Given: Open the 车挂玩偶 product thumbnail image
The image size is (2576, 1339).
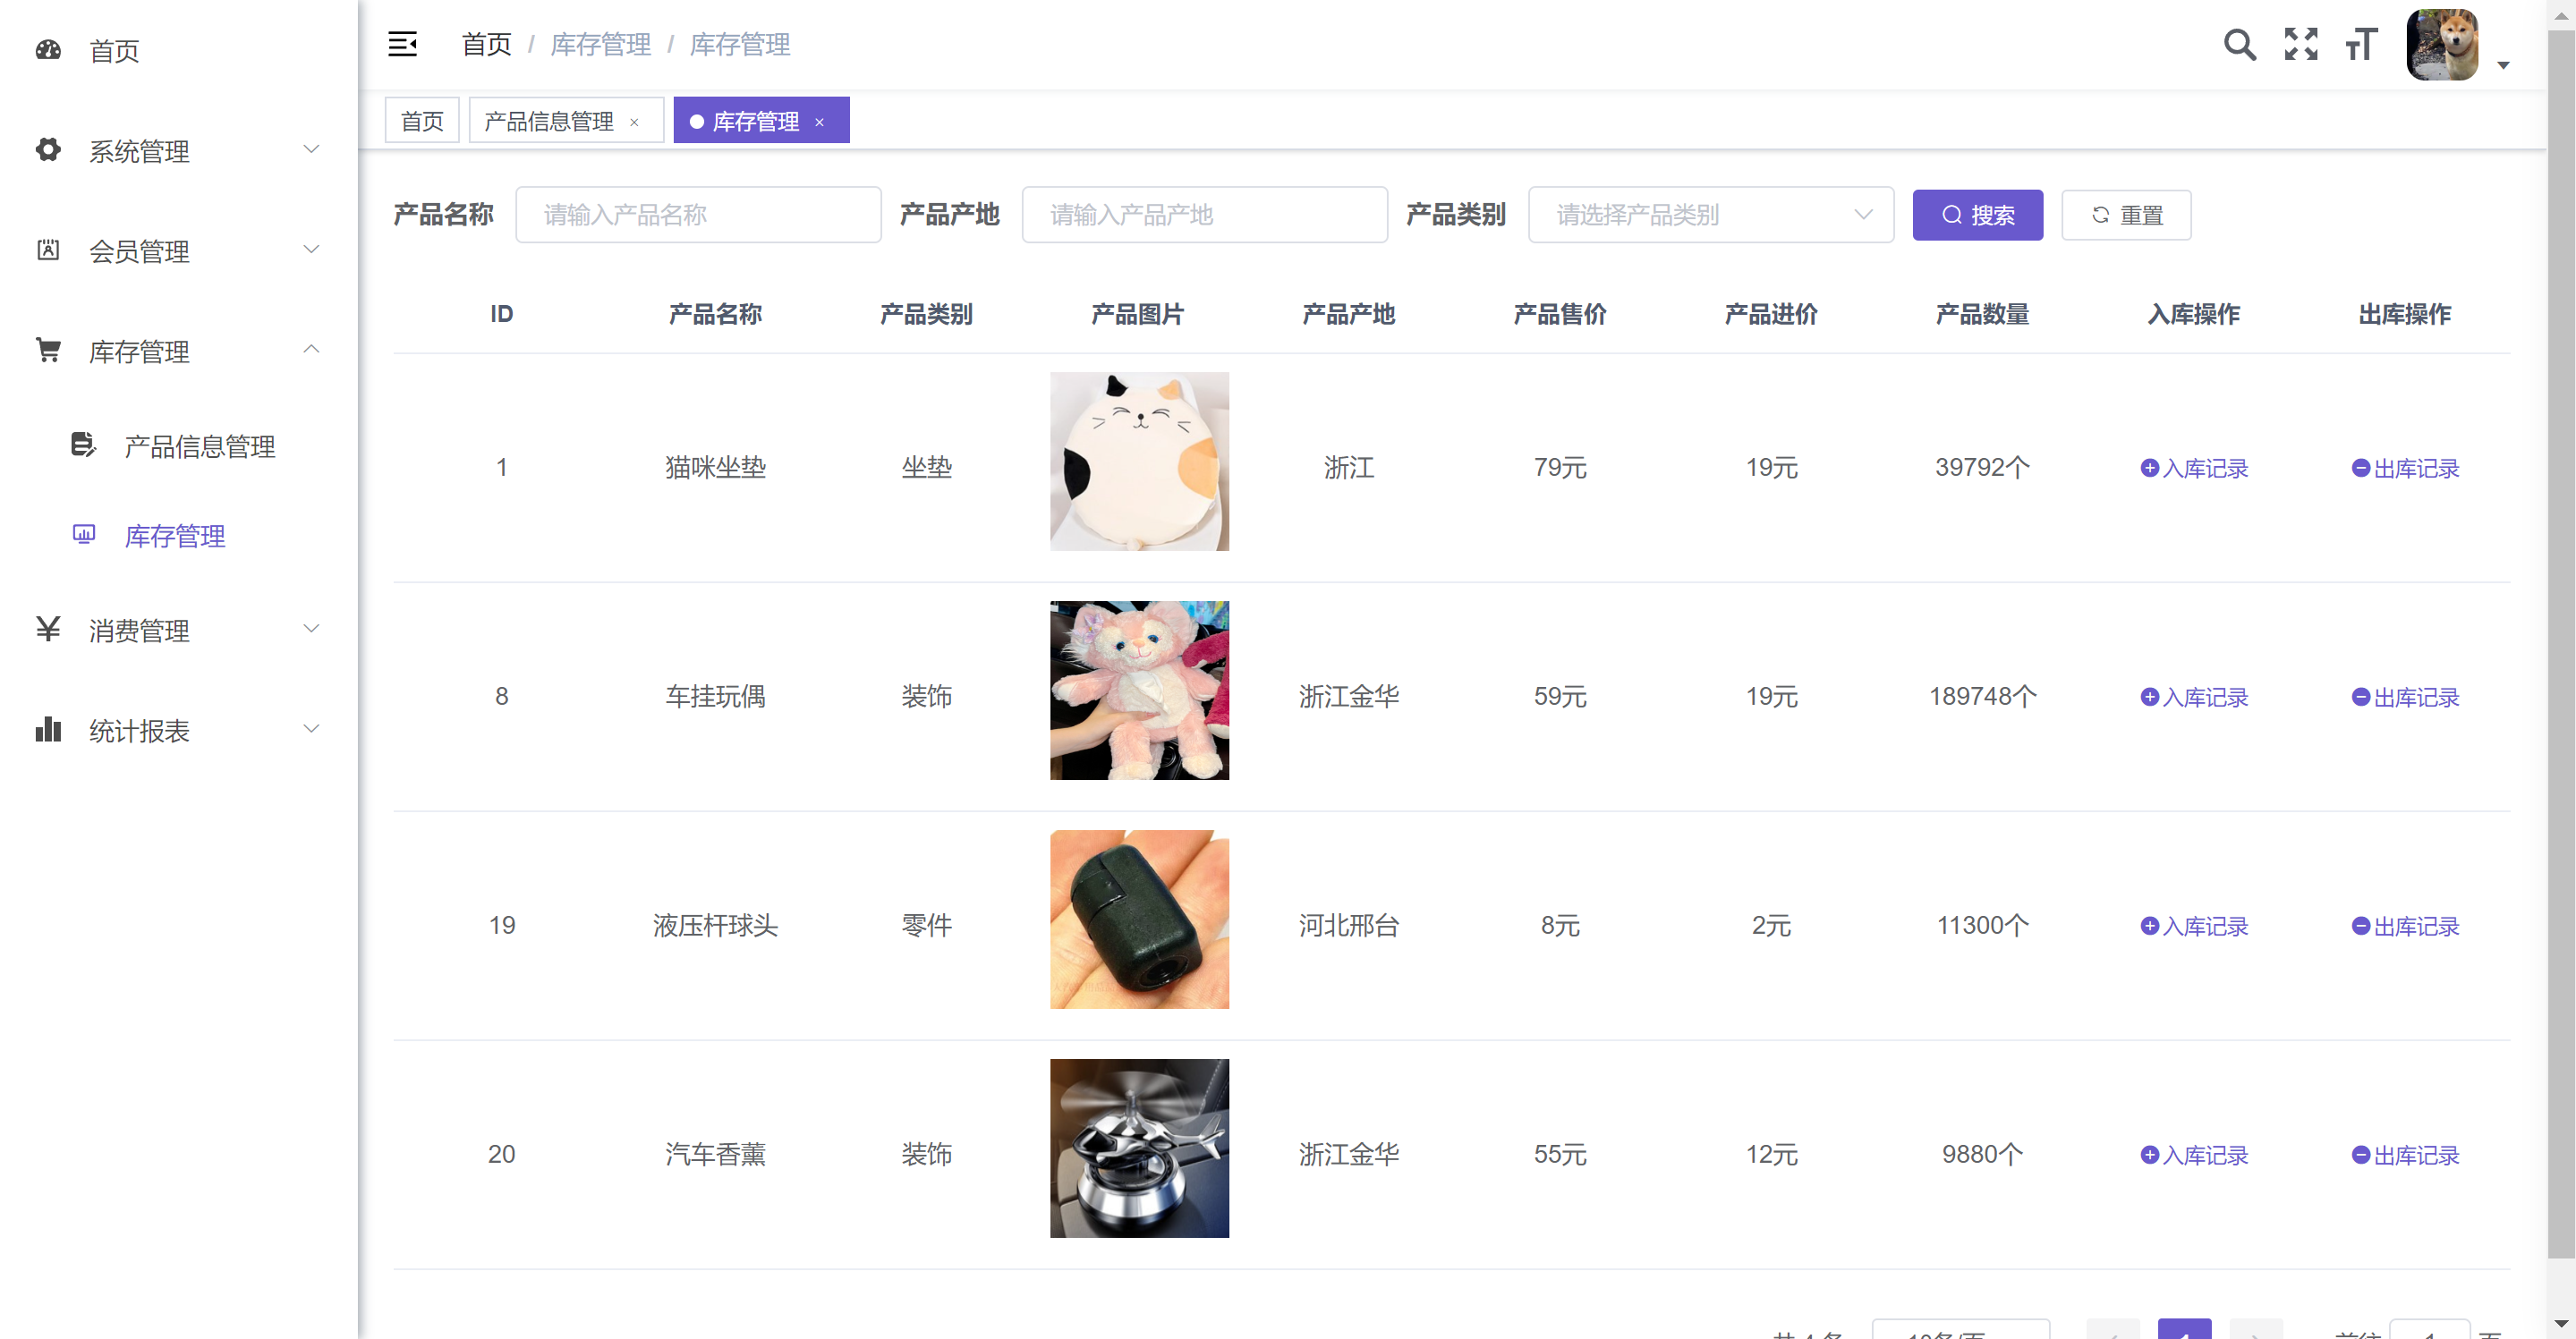Looking at the screenshot, I should (1139, 690).
